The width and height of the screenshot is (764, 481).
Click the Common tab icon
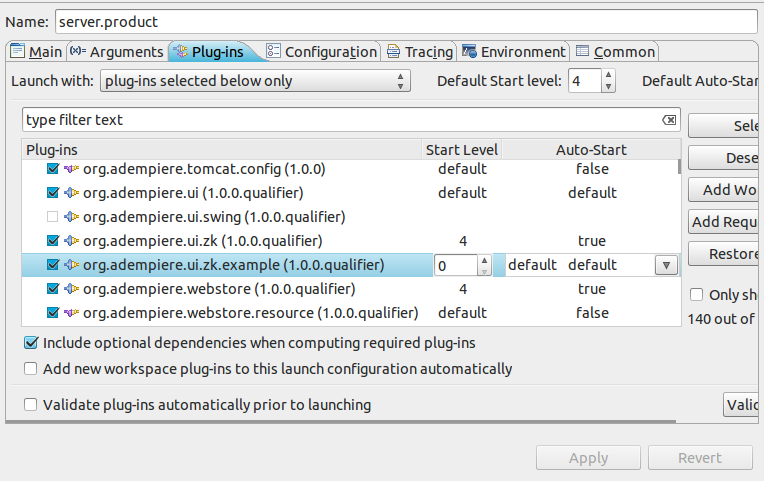582,51
